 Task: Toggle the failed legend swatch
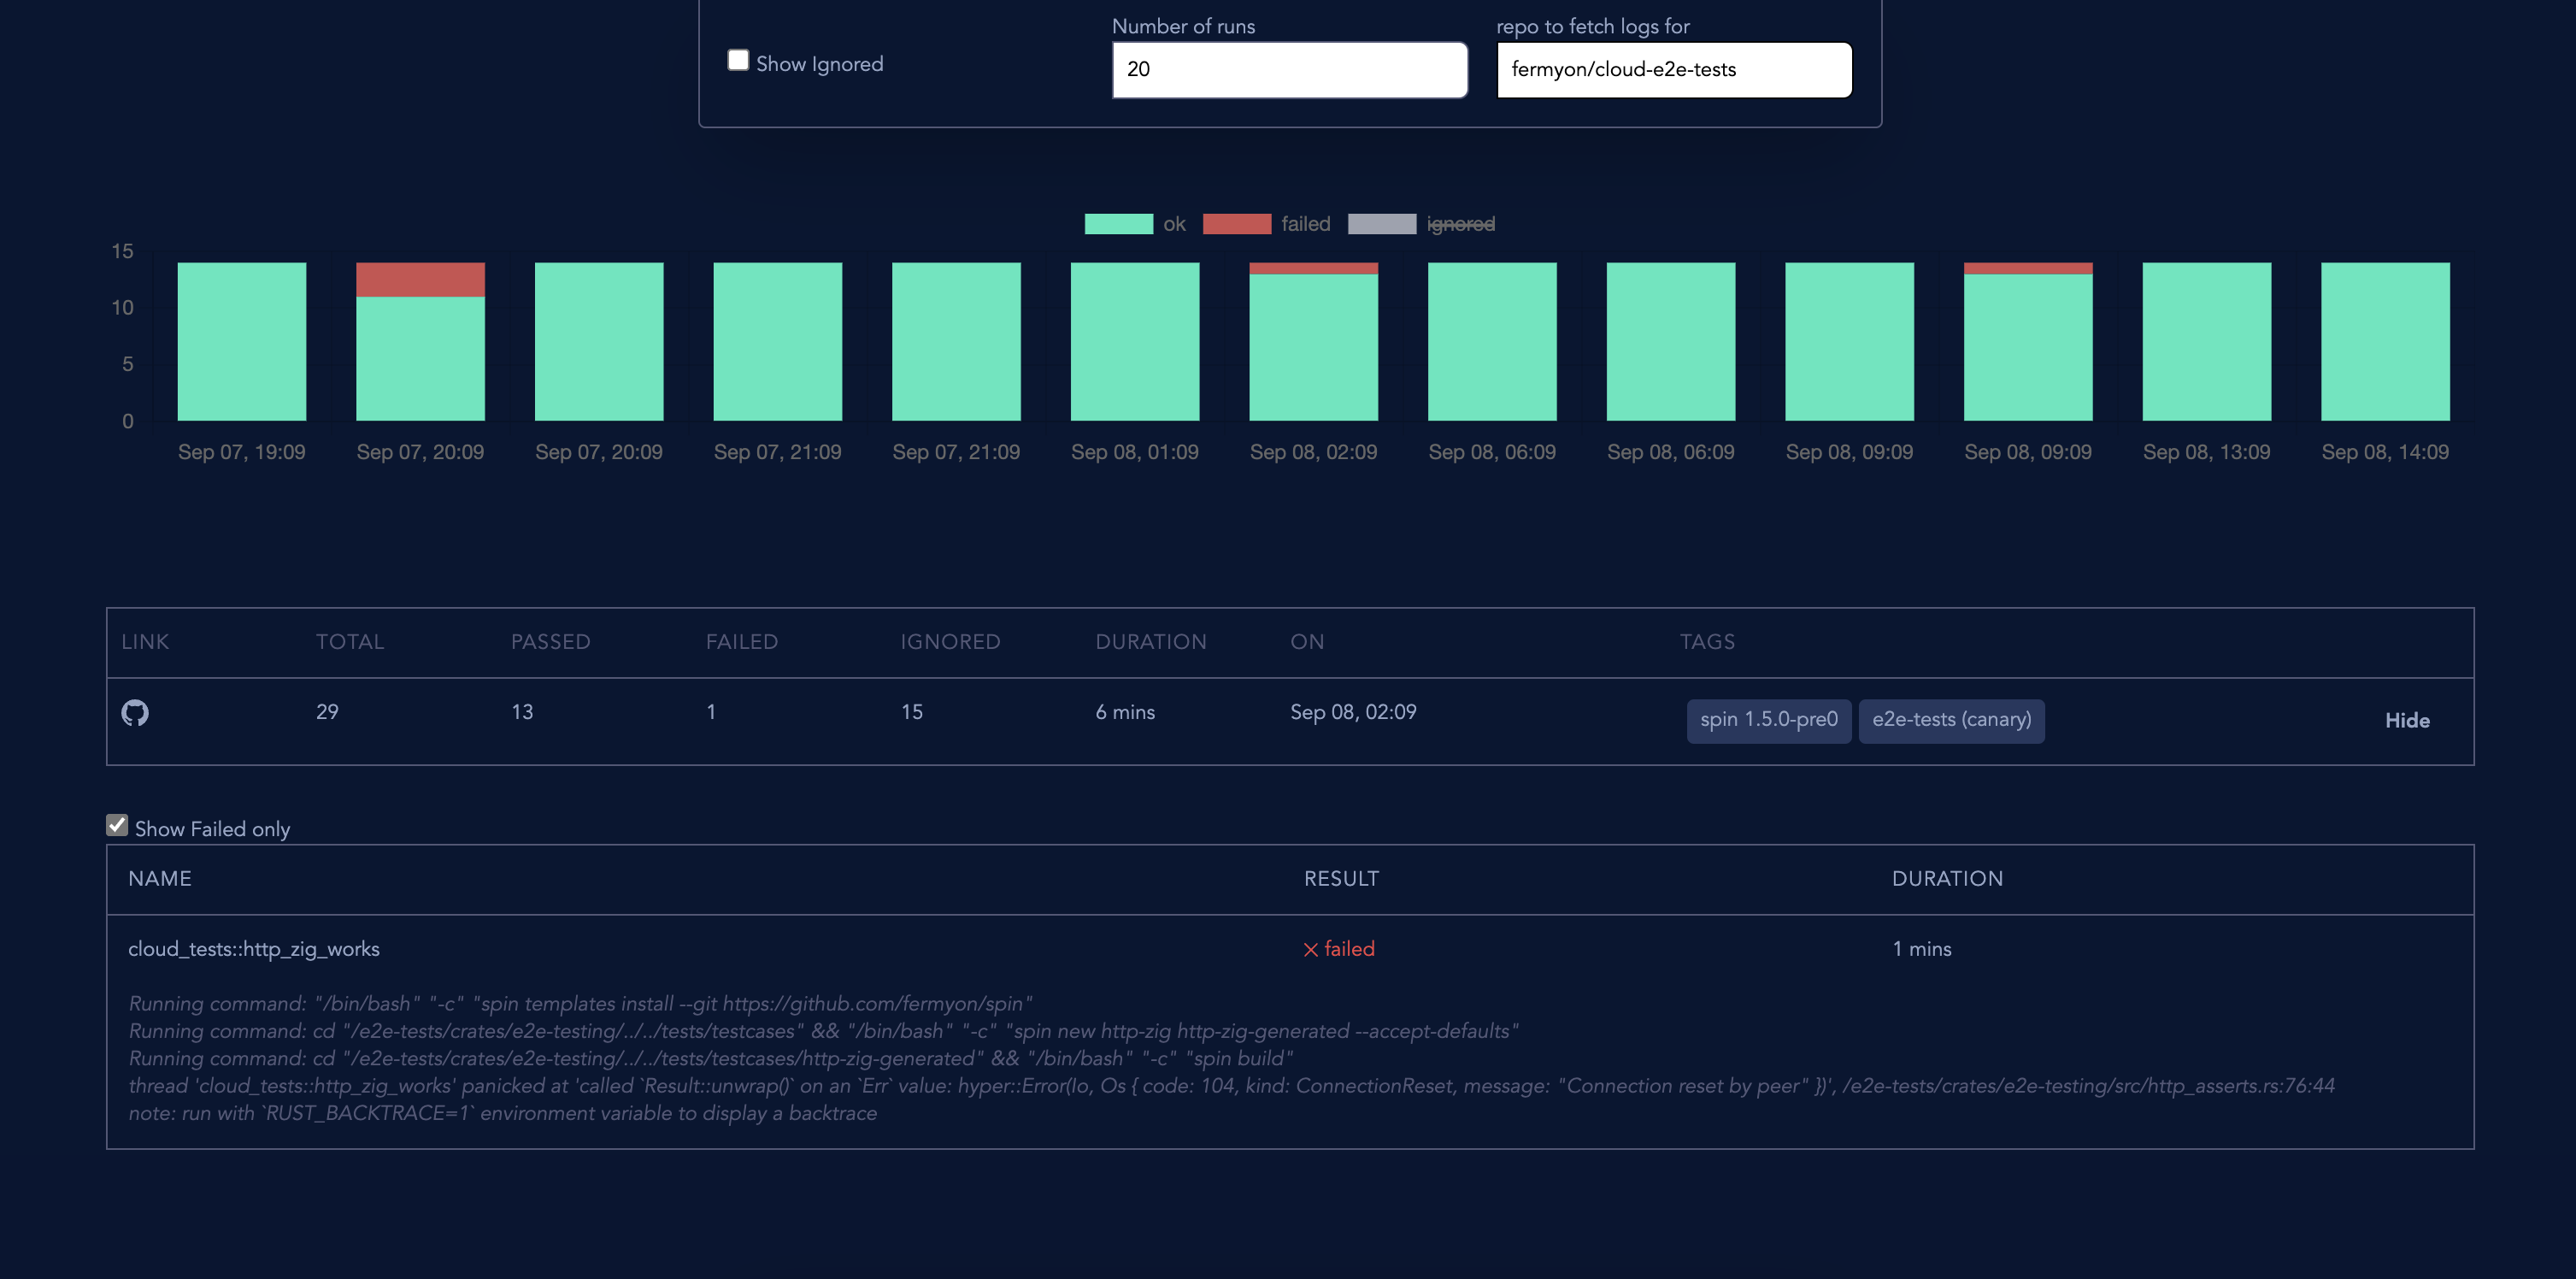coord(1236,224)
